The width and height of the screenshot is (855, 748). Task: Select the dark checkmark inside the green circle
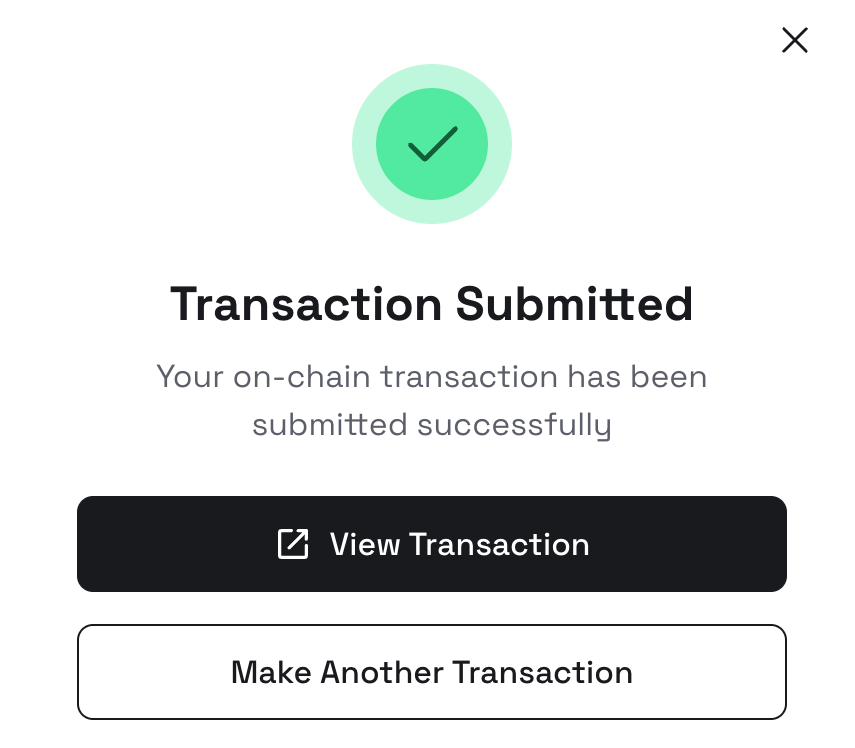pos(431,145)
